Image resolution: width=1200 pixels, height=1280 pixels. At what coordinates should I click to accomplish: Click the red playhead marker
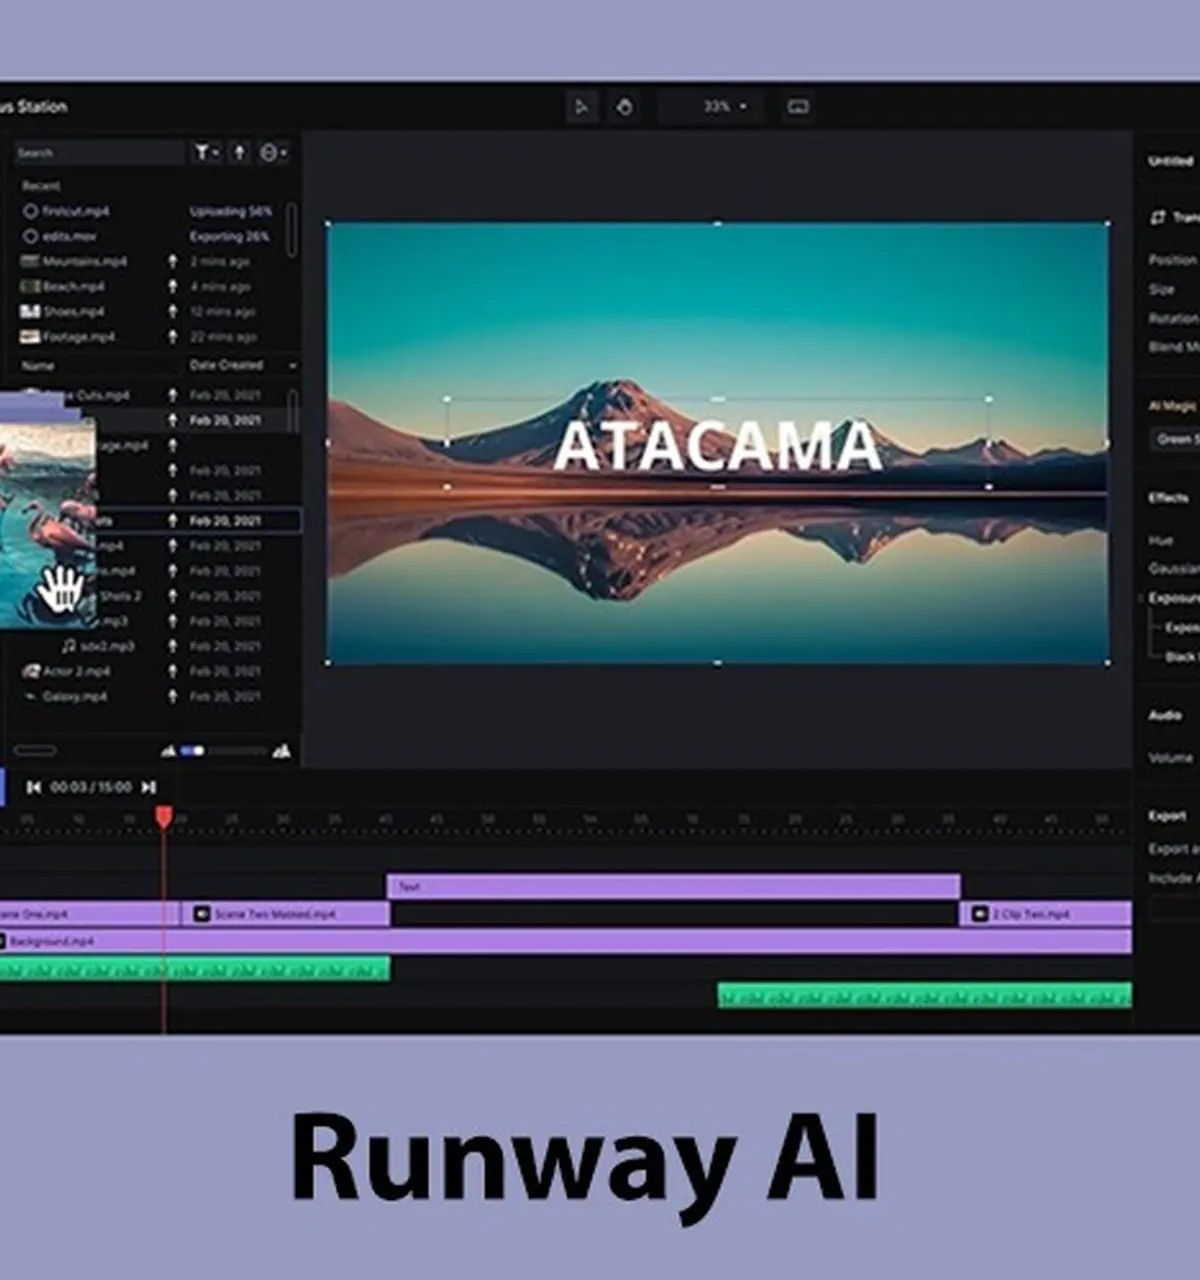click(164, 817)
